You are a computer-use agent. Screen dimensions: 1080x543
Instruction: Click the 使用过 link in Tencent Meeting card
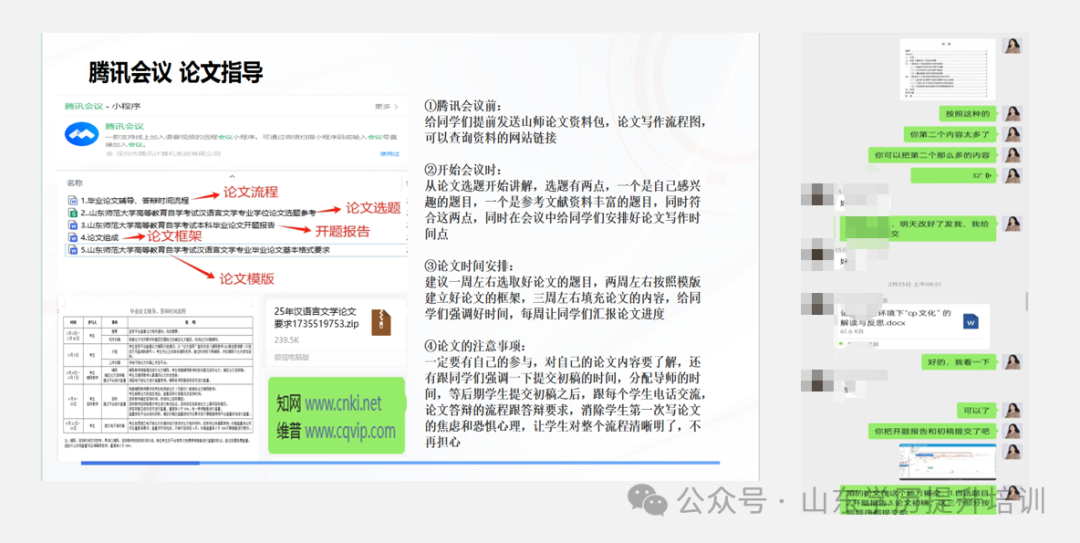tap(389, 154)
